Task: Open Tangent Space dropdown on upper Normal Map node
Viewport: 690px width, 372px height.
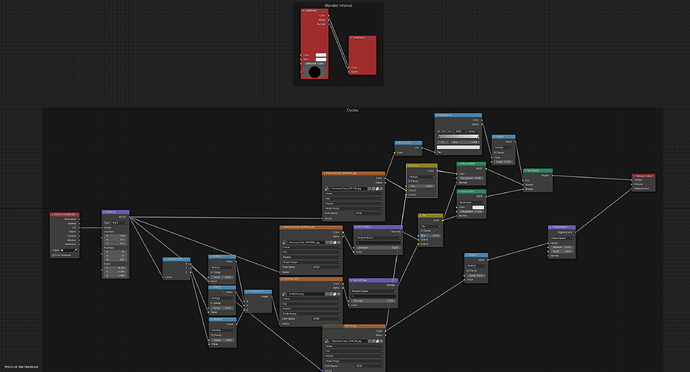Action: coord(378,238)
